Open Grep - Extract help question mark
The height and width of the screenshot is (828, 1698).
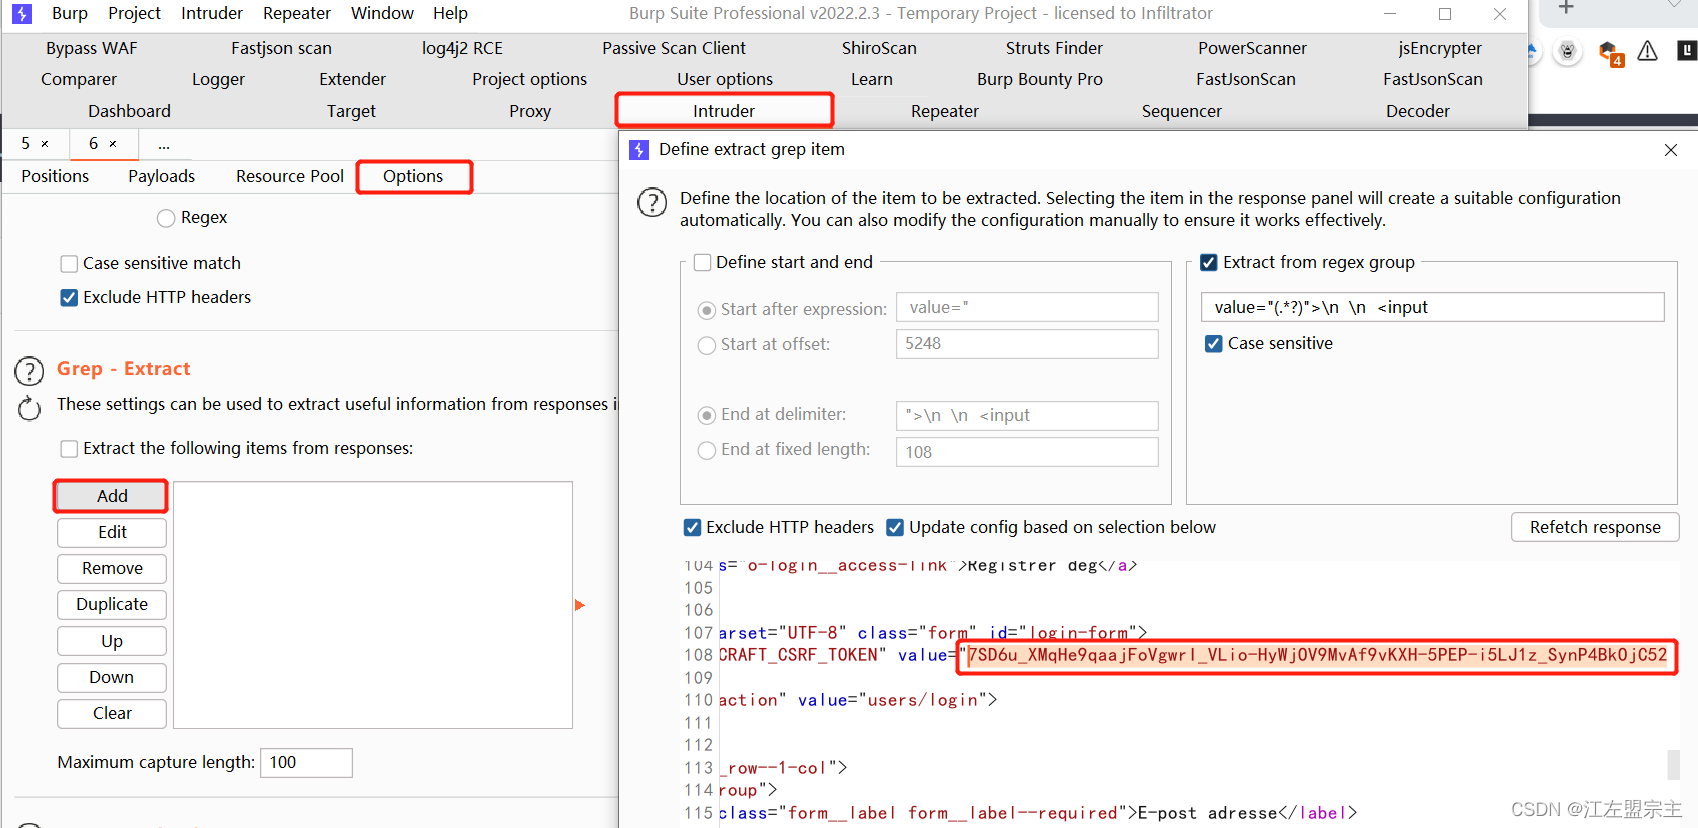coord(29,371)
